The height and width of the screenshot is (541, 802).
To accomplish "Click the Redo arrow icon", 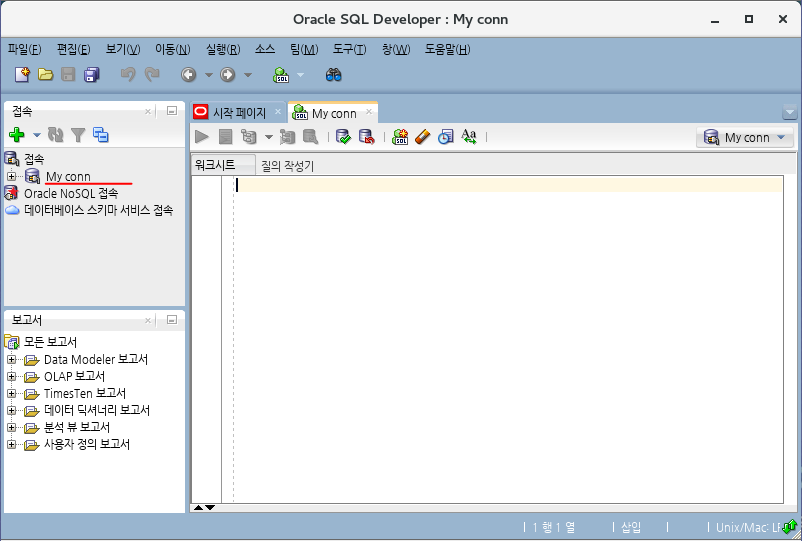I will (152, 75).
